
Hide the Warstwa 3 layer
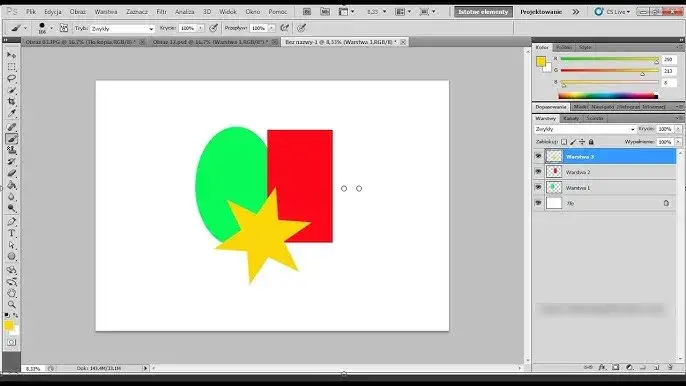point(538,156)
